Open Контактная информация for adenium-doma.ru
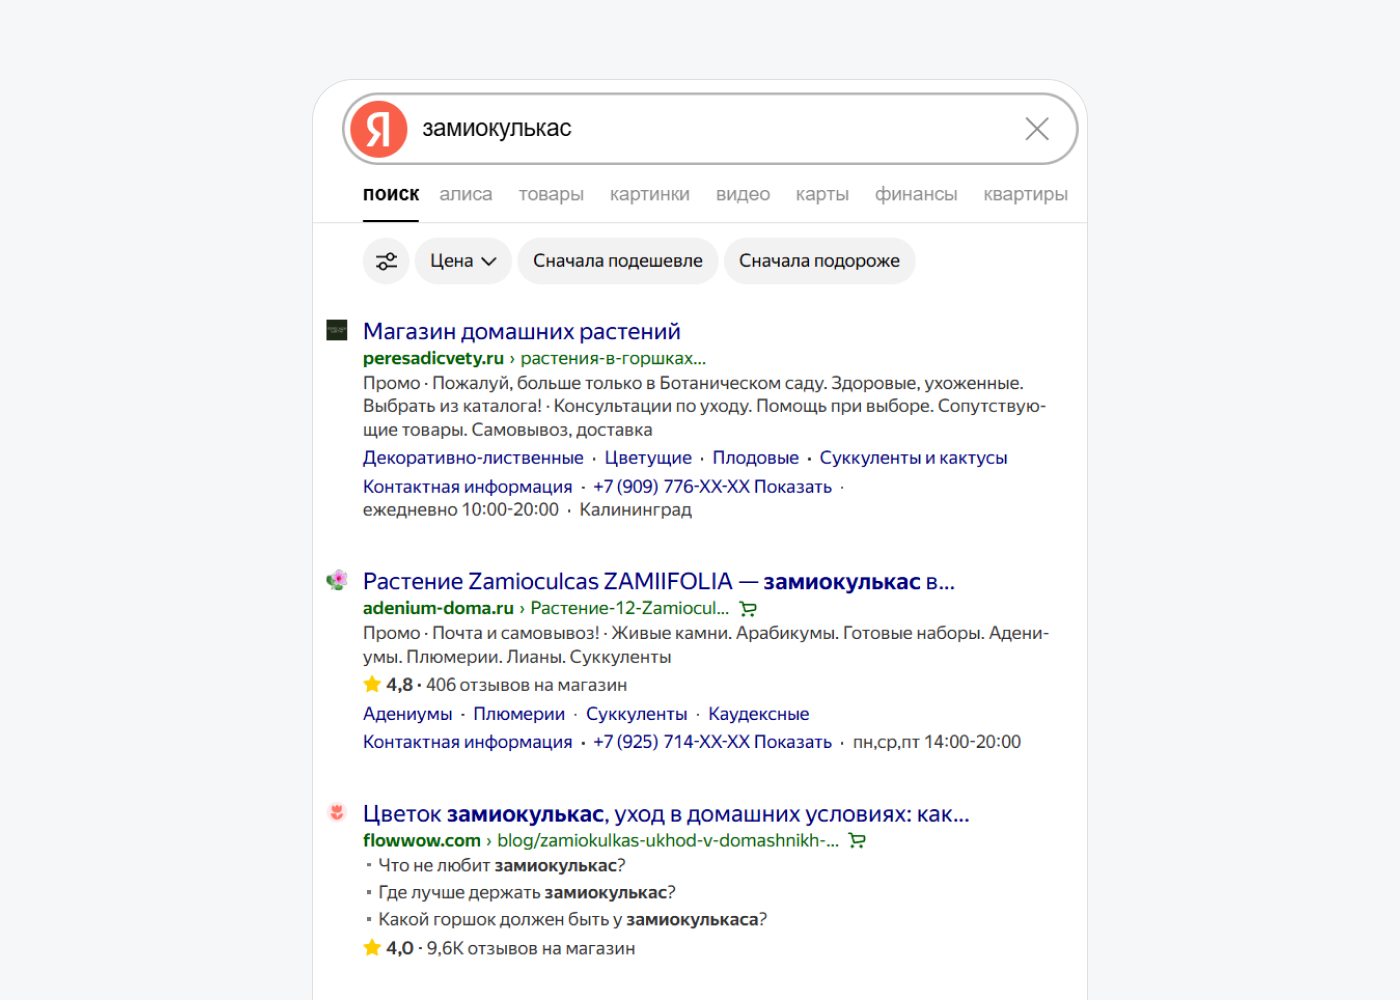The image size is (1400, 1000). 468,742
